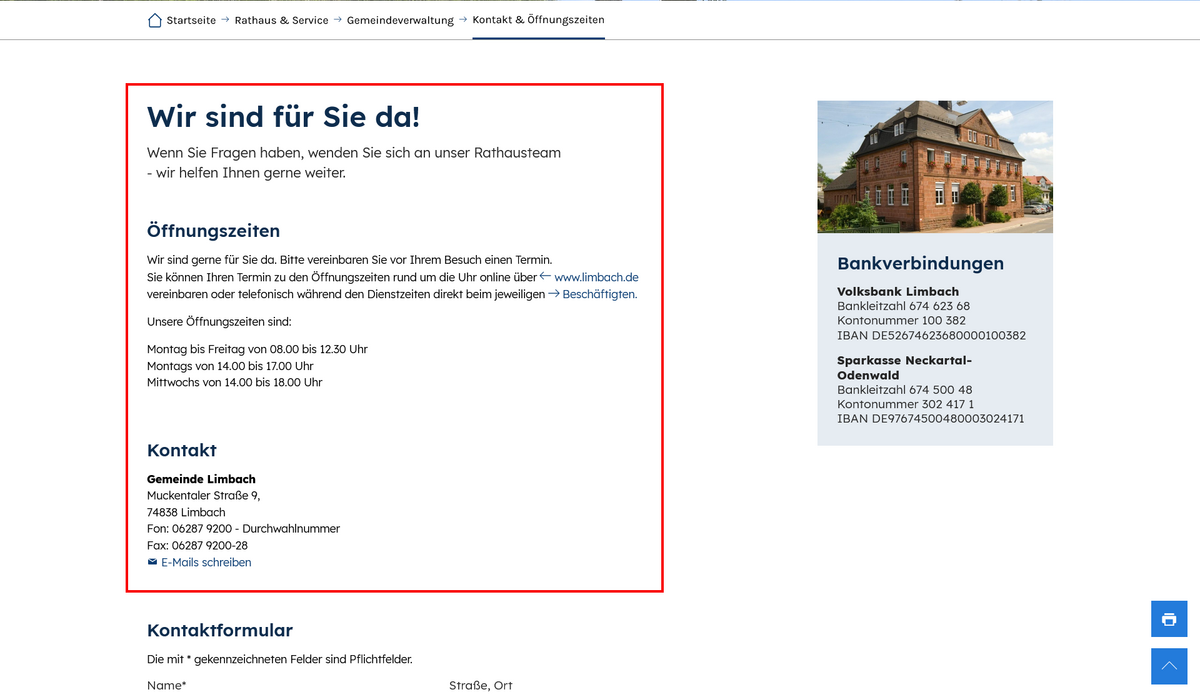
Task: Click the Kontakt heading
Action: [182, 450]
